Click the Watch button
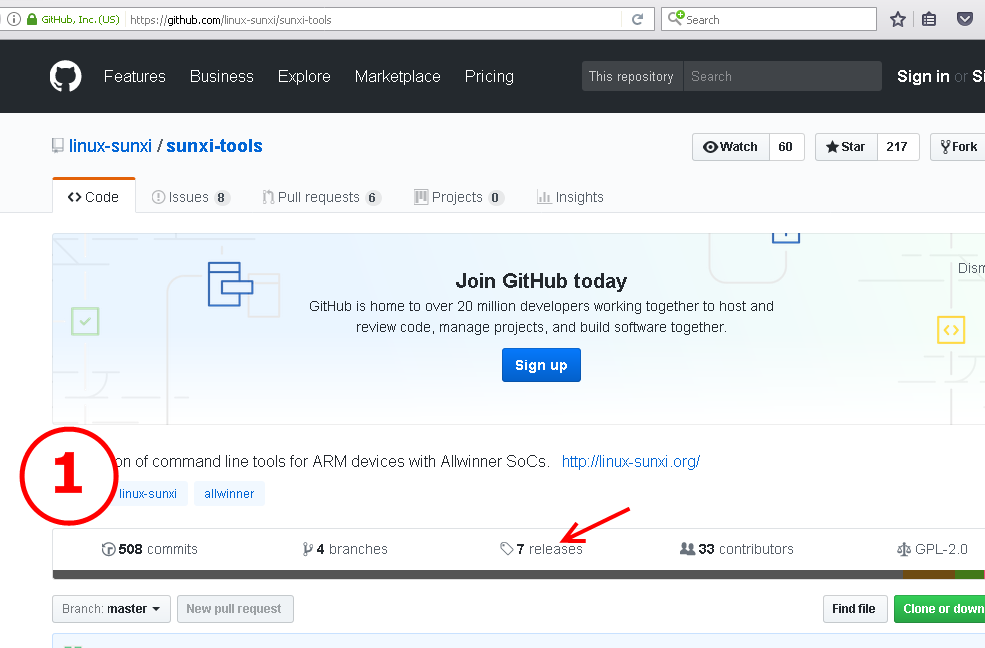 tap(731, 147)
